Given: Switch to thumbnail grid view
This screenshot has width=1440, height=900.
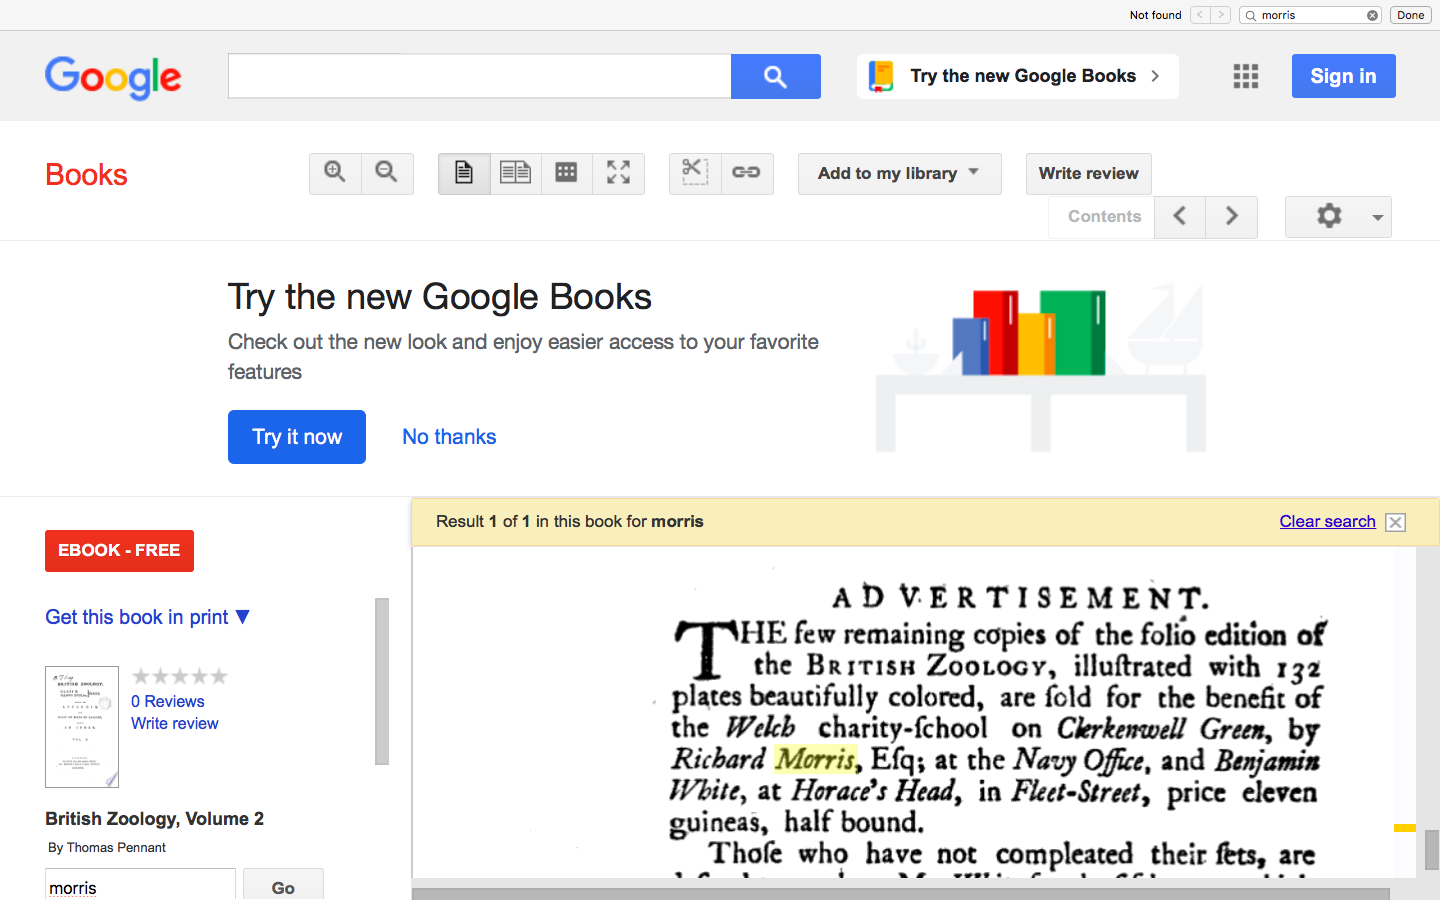Looking at the screenshot, I should click(x=566, y=173).
